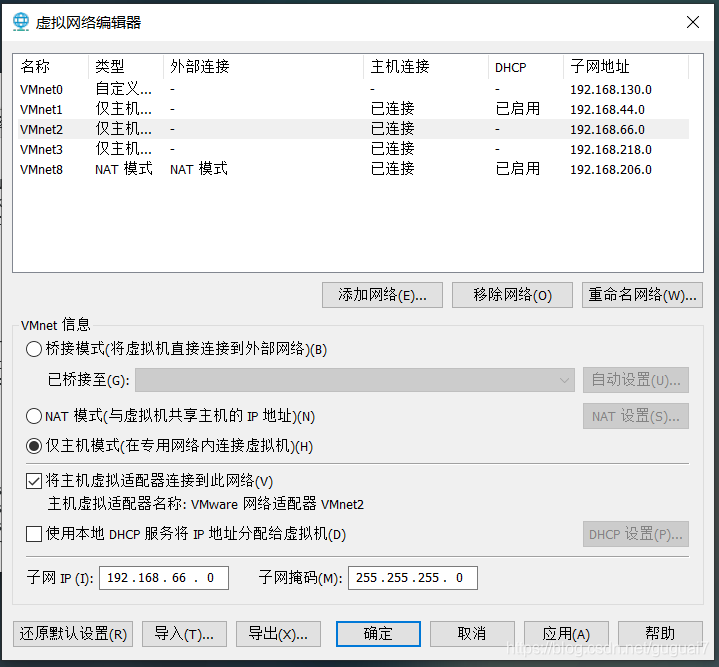Click 自定义 type cell for VMnet0
Screen dimensions: 719x667
tap(123, 89)
